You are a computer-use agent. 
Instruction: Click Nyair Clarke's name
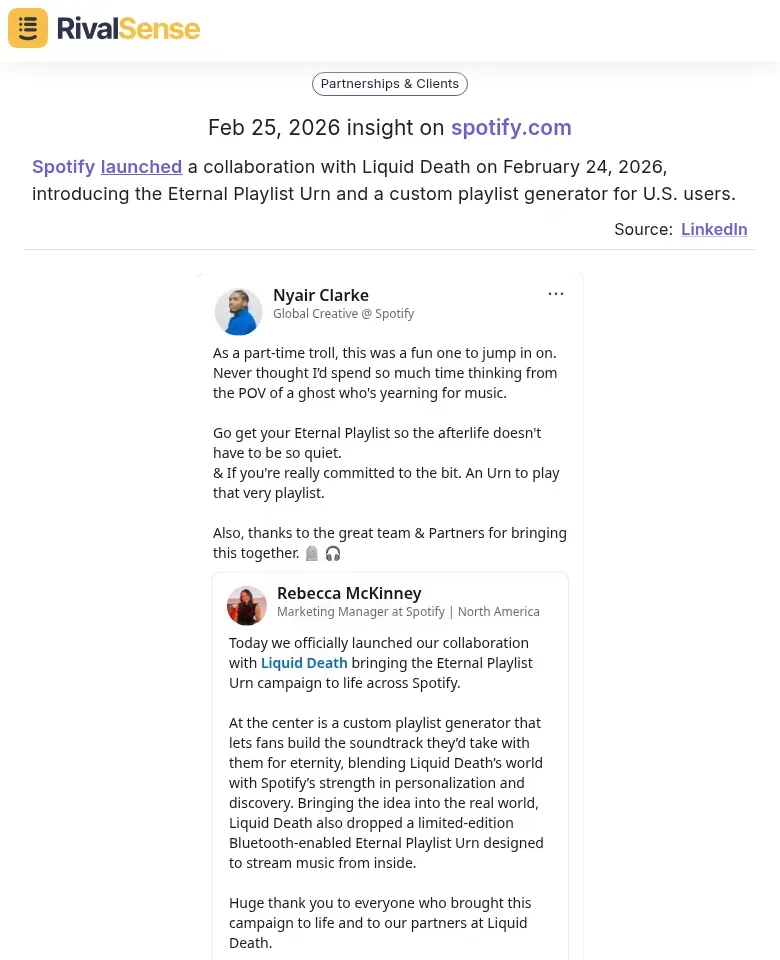[321, 295]
